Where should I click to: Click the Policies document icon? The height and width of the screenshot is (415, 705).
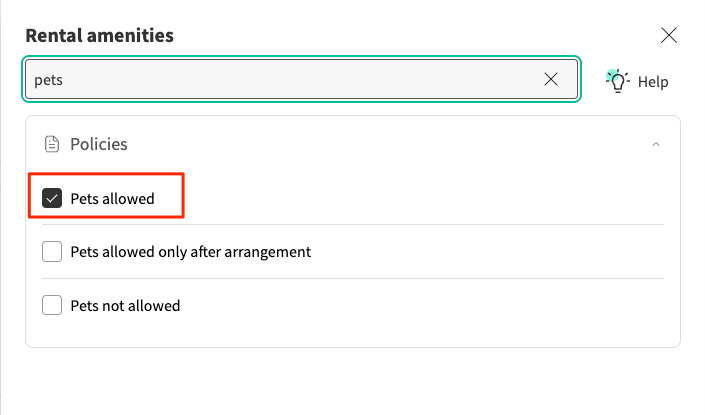52,144
